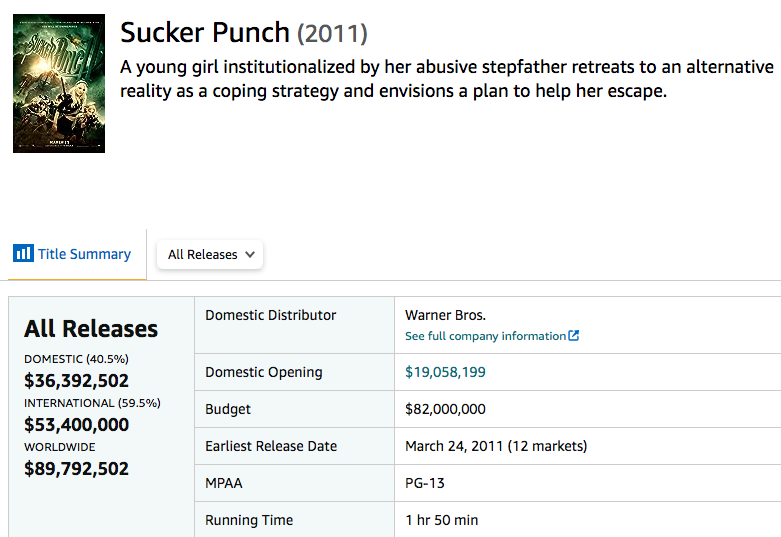Click the bar chart icon beside Title Summary

[23, 253]
